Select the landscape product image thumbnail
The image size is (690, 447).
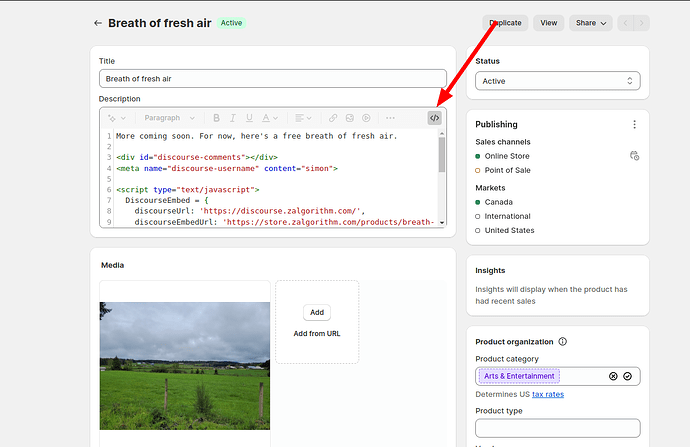[x=185, y=366]
